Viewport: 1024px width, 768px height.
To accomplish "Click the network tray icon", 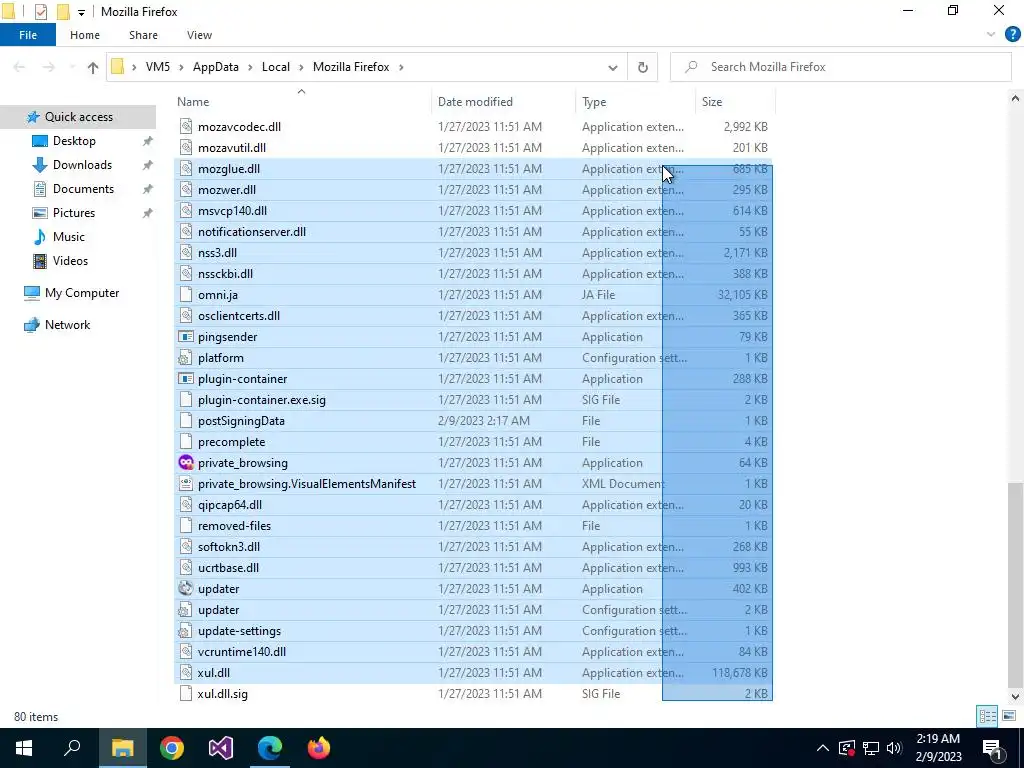I will pos(871,748).
